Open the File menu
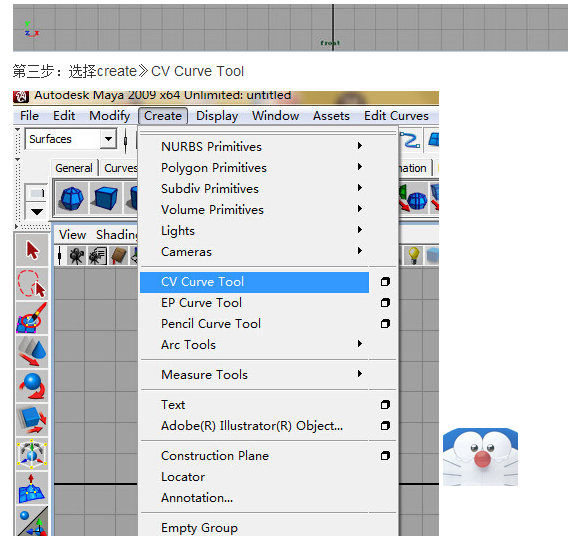568x536 pixels. pyautogui.click(x=29, y=116)
